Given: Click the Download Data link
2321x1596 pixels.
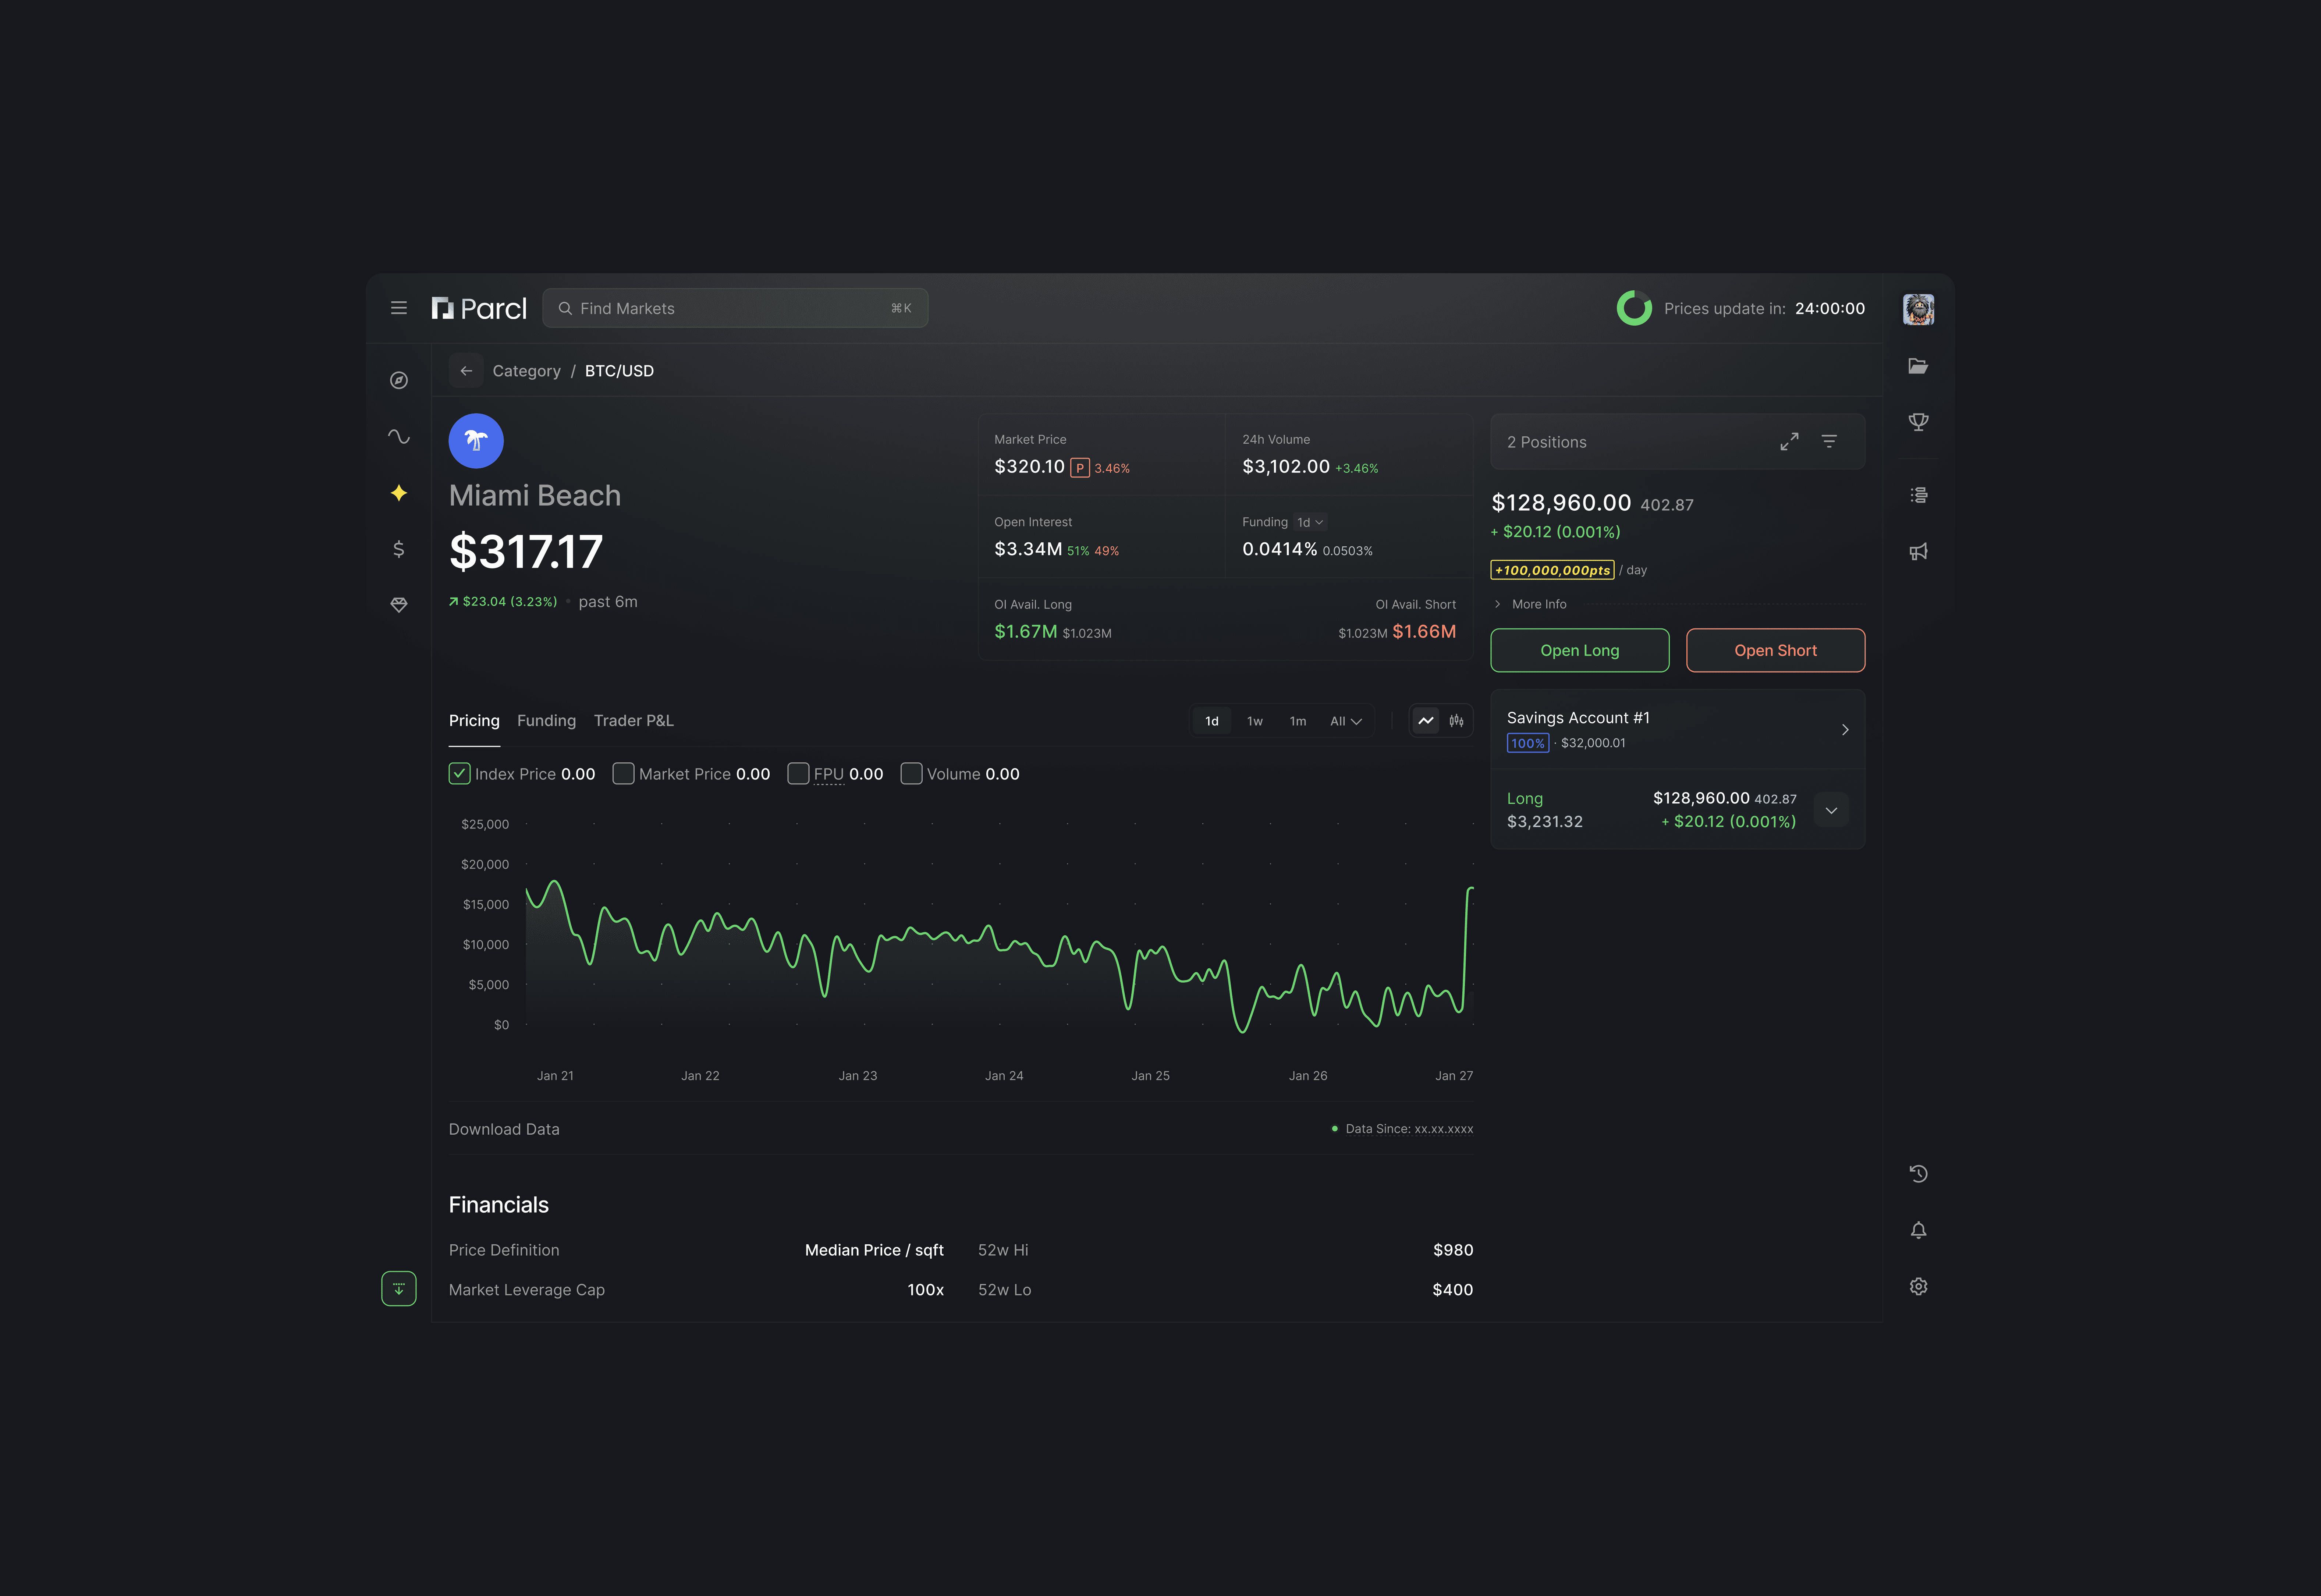Looking at the screenshot, I should 504,1129.
